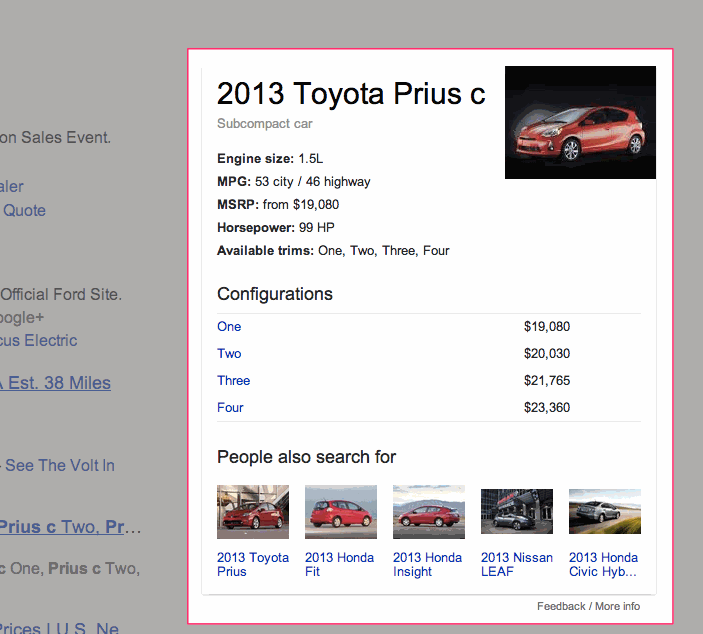
Task: Open the 'Four' trim configuration link
Action: click(230, 408)
